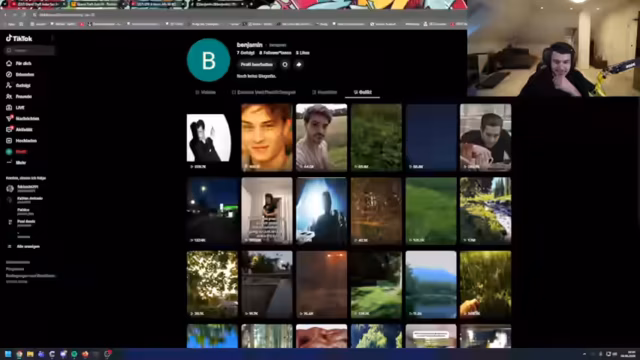
Task: Open the Freunde friends icon
Action: coord(9,96)
